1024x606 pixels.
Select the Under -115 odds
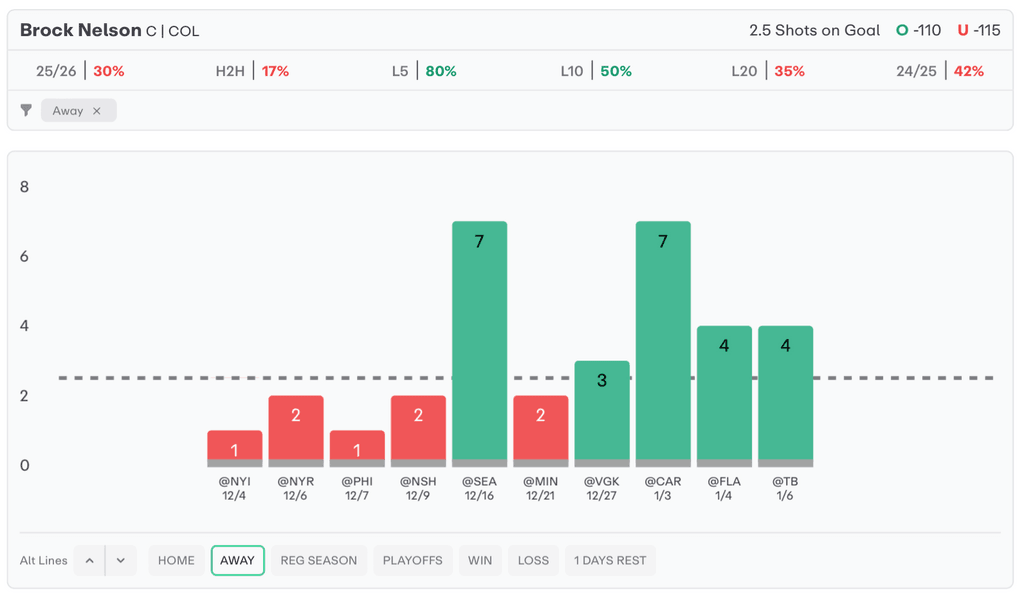979,31
